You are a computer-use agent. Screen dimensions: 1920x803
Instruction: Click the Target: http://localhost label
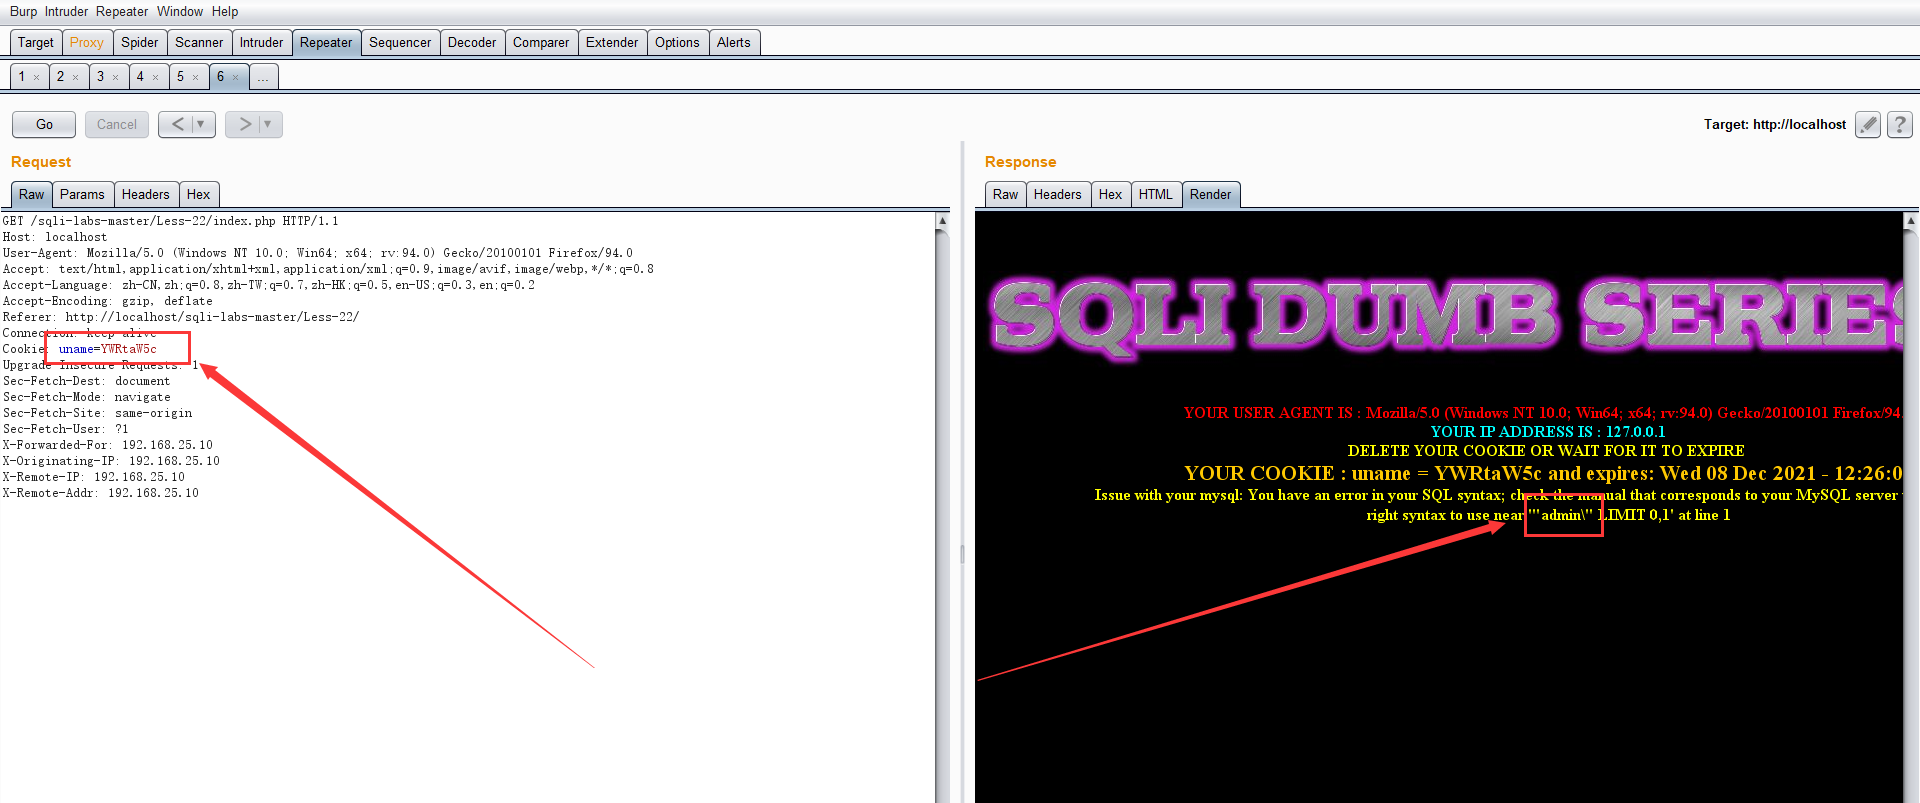pos(1775,125)
